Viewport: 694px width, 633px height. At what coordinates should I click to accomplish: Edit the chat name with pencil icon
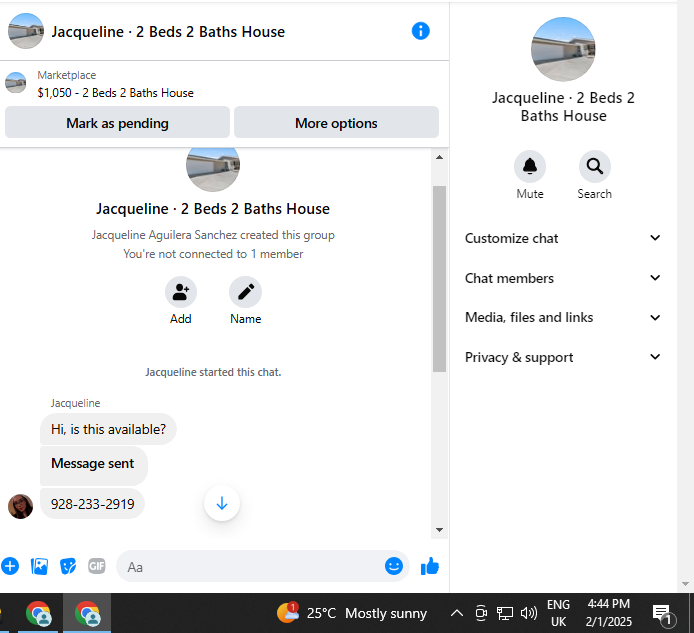point(245,292)
